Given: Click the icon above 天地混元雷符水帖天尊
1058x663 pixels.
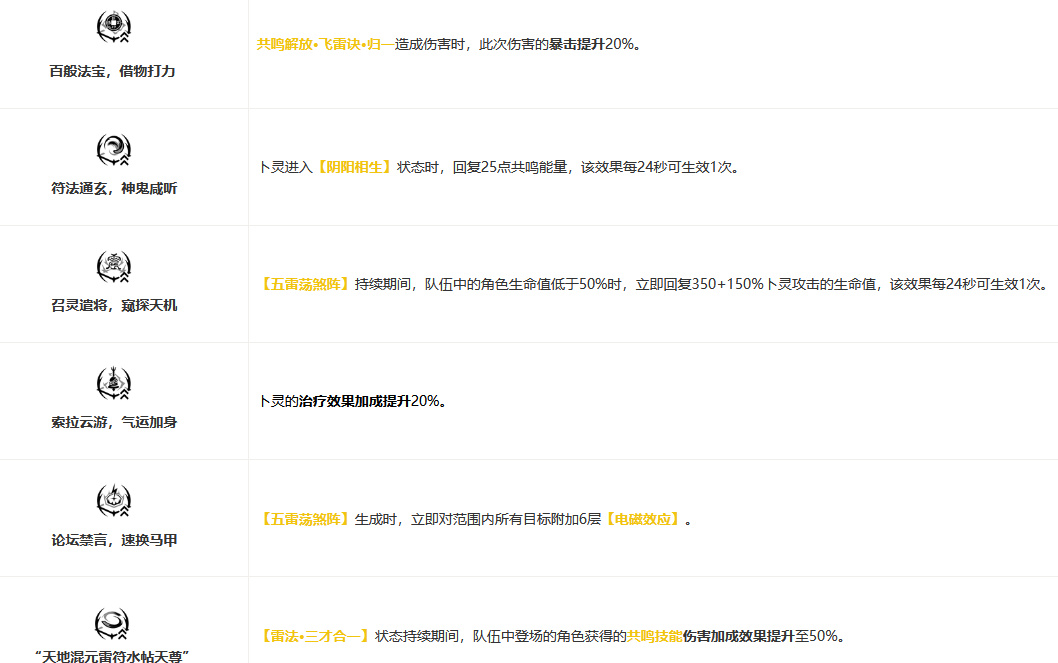Looking at the screenshot, I should point(112,624).
